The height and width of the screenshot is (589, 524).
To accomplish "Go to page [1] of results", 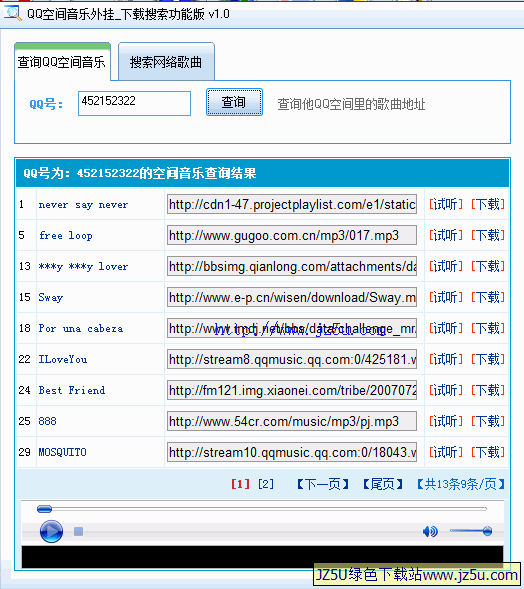I will pos(240,484).
